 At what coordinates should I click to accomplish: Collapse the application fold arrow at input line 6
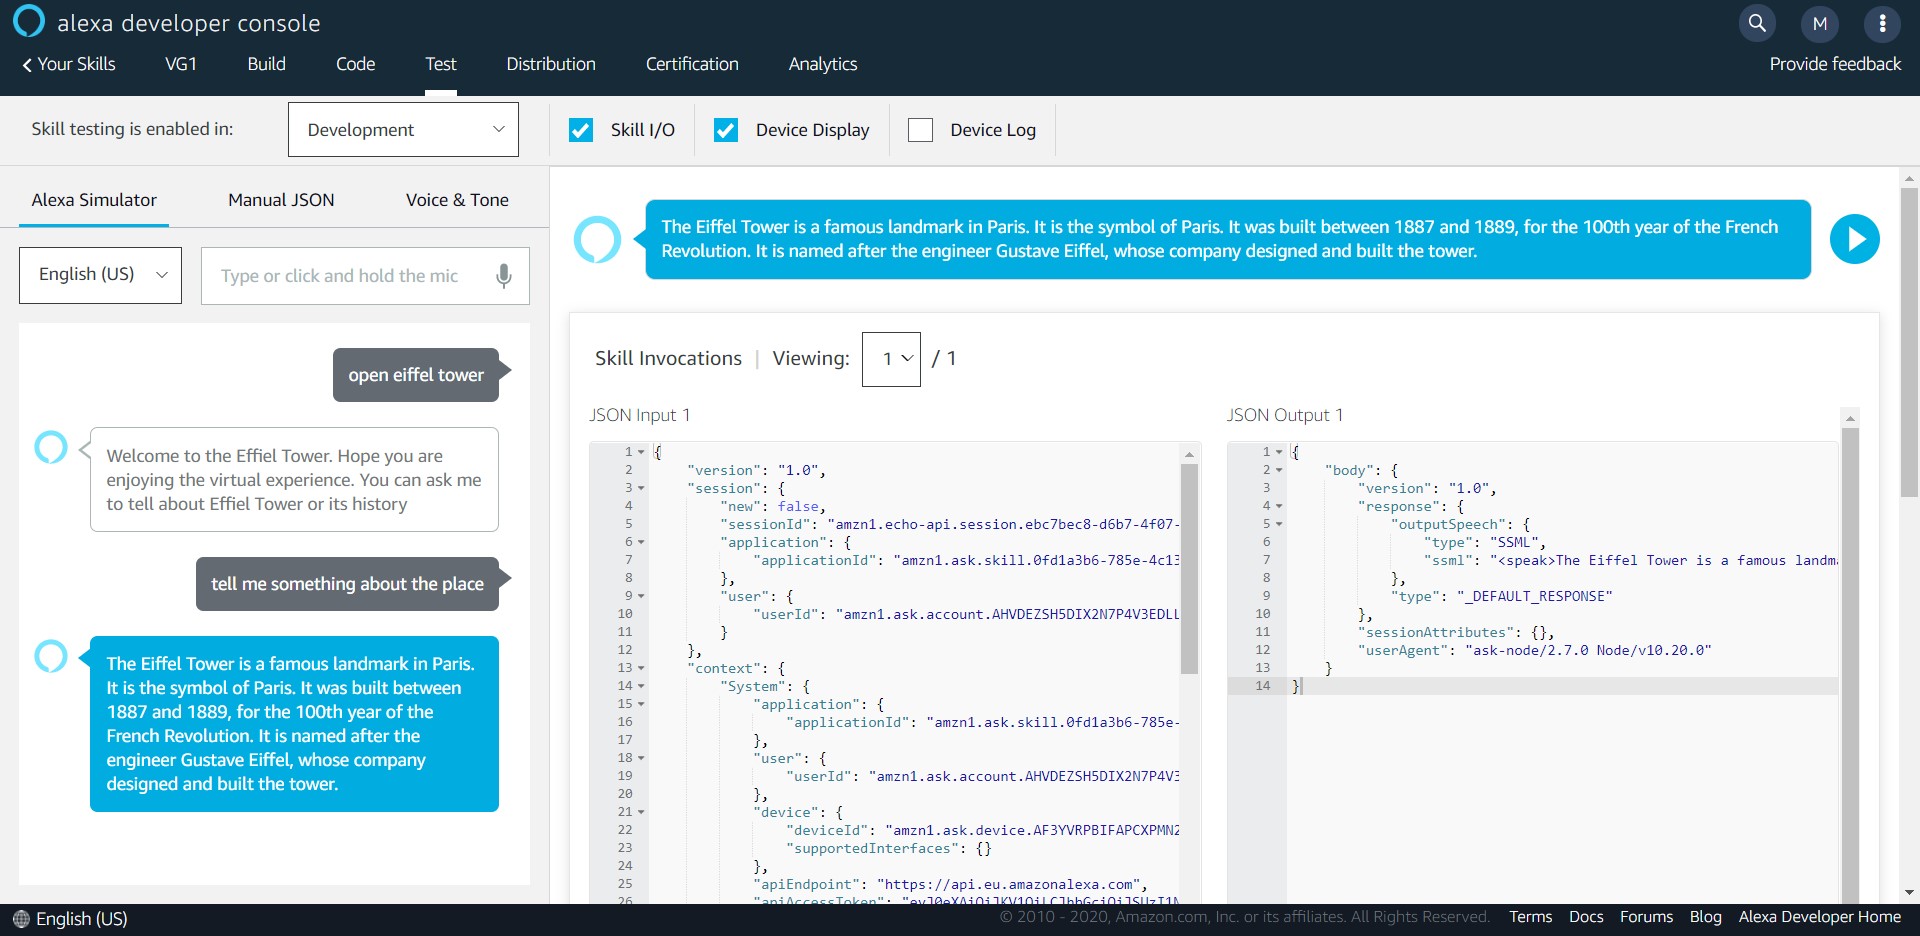click(x=641, y=542)
